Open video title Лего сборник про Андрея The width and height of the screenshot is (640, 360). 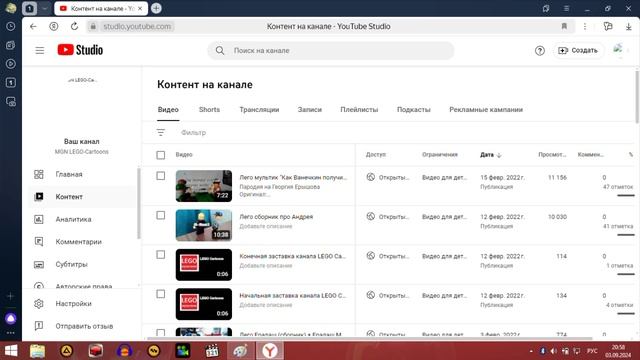(276, 217)
